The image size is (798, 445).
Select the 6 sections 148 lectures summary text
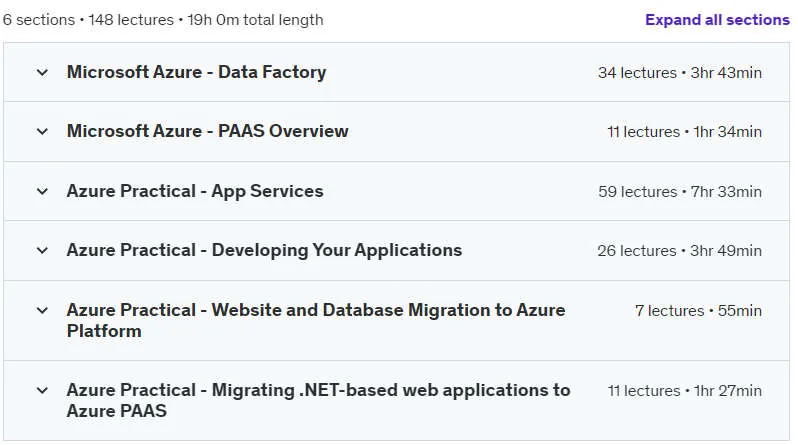pos(163,20)
